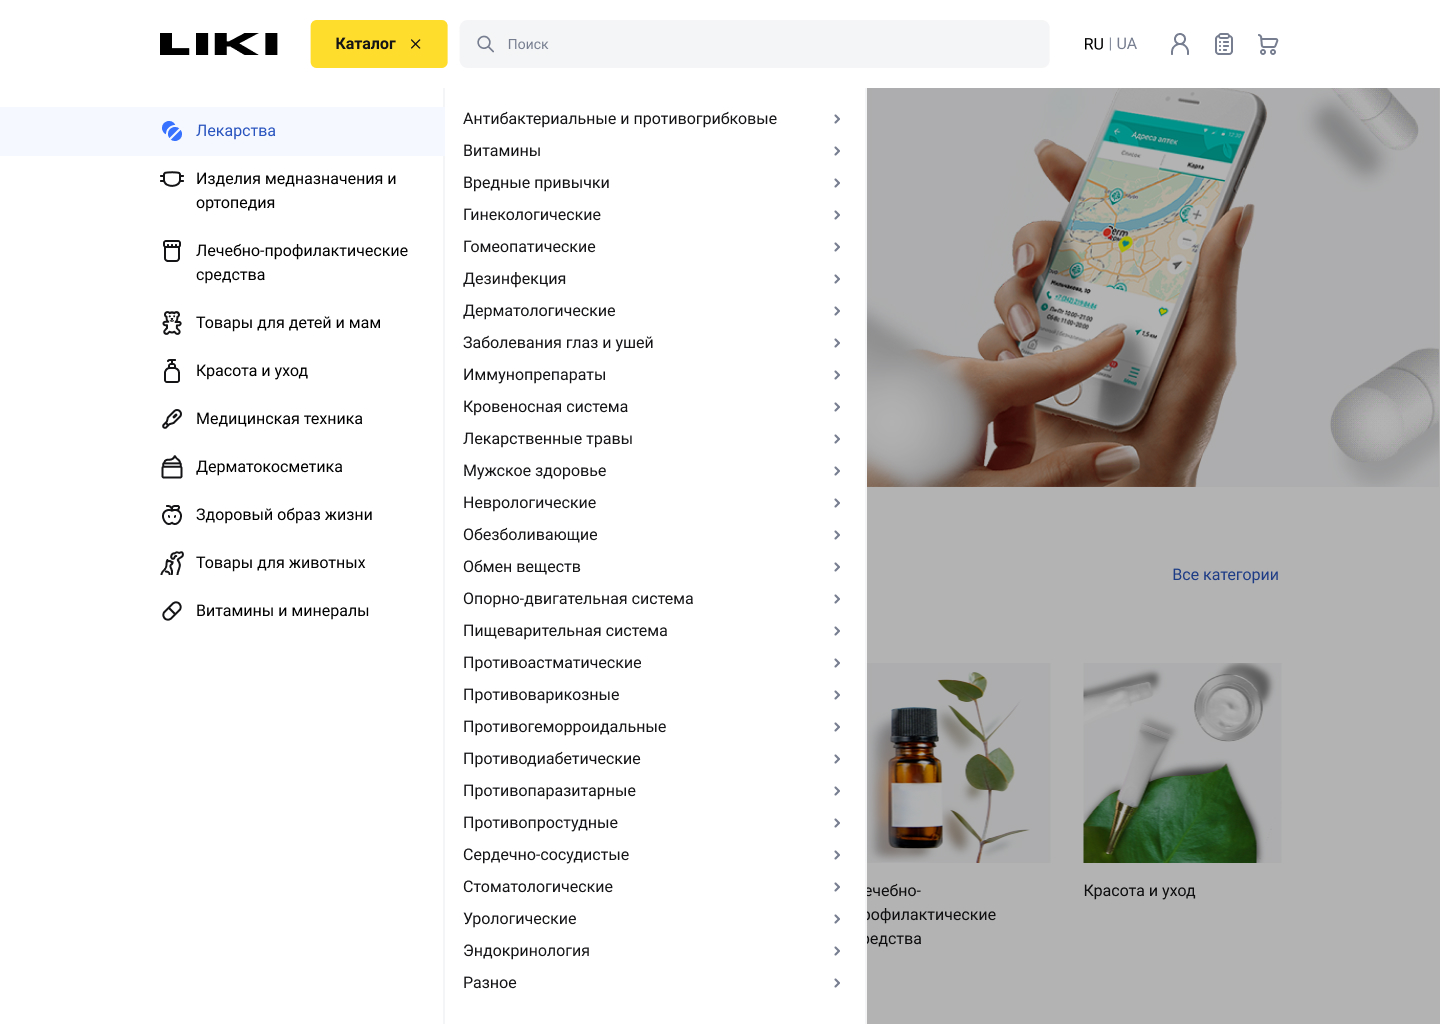Close the Каталог menu button
Screen dimensions: 1440x1024
(x=379, y=44)
